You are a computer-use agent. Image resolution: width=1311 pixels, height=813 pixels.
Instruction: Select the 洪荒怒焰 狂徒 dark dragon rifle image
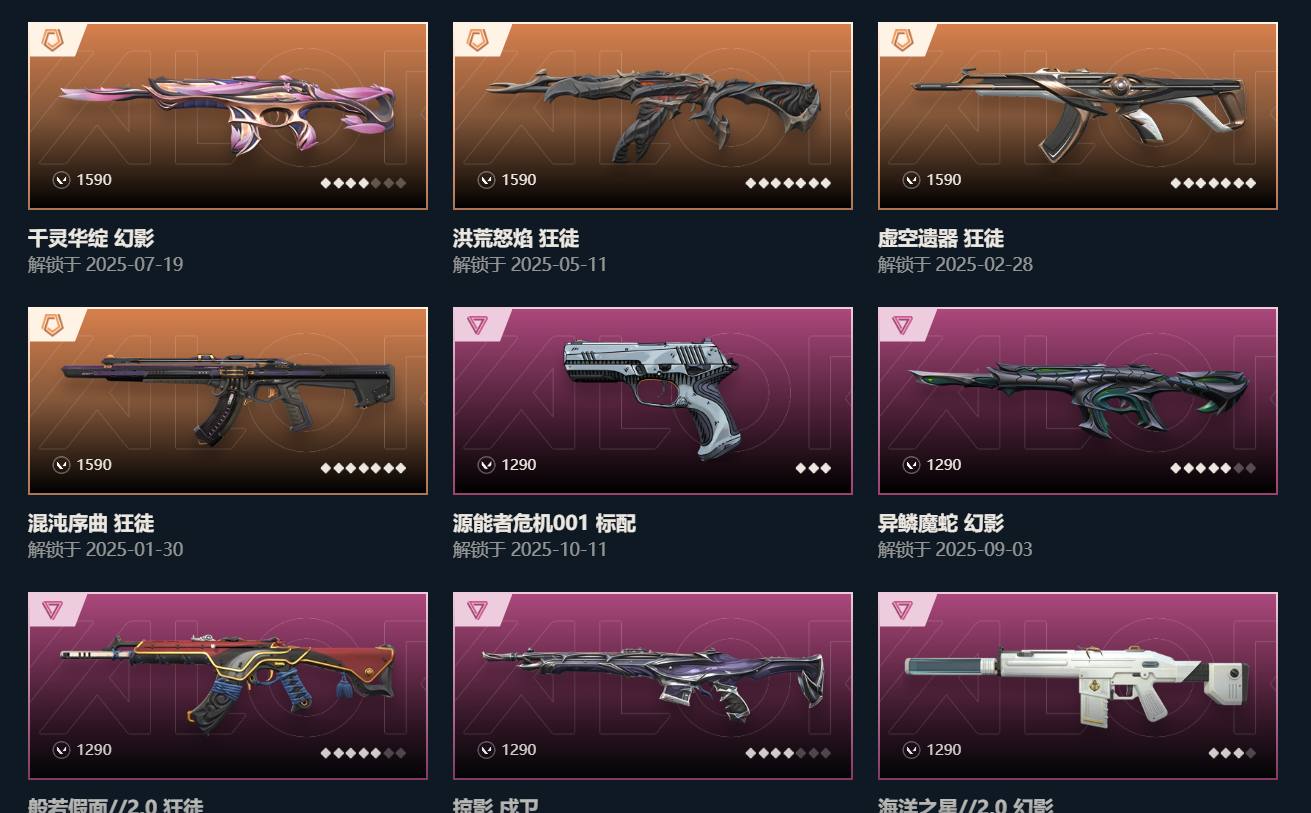point(653,116)
